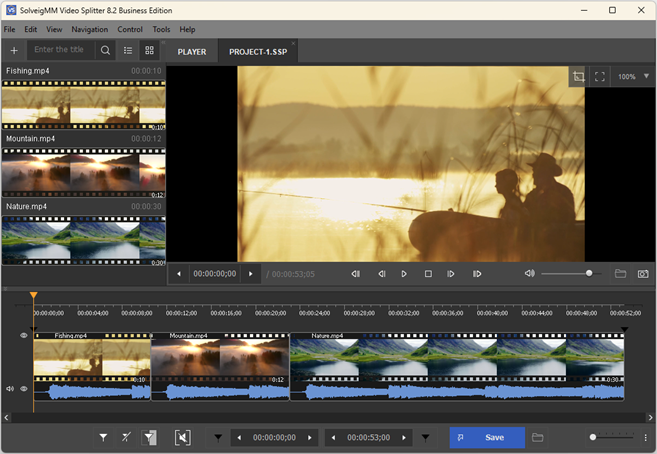This screenshot has width=657, height=454.
Task: Click the invert fragments icon
Action: 149,438
